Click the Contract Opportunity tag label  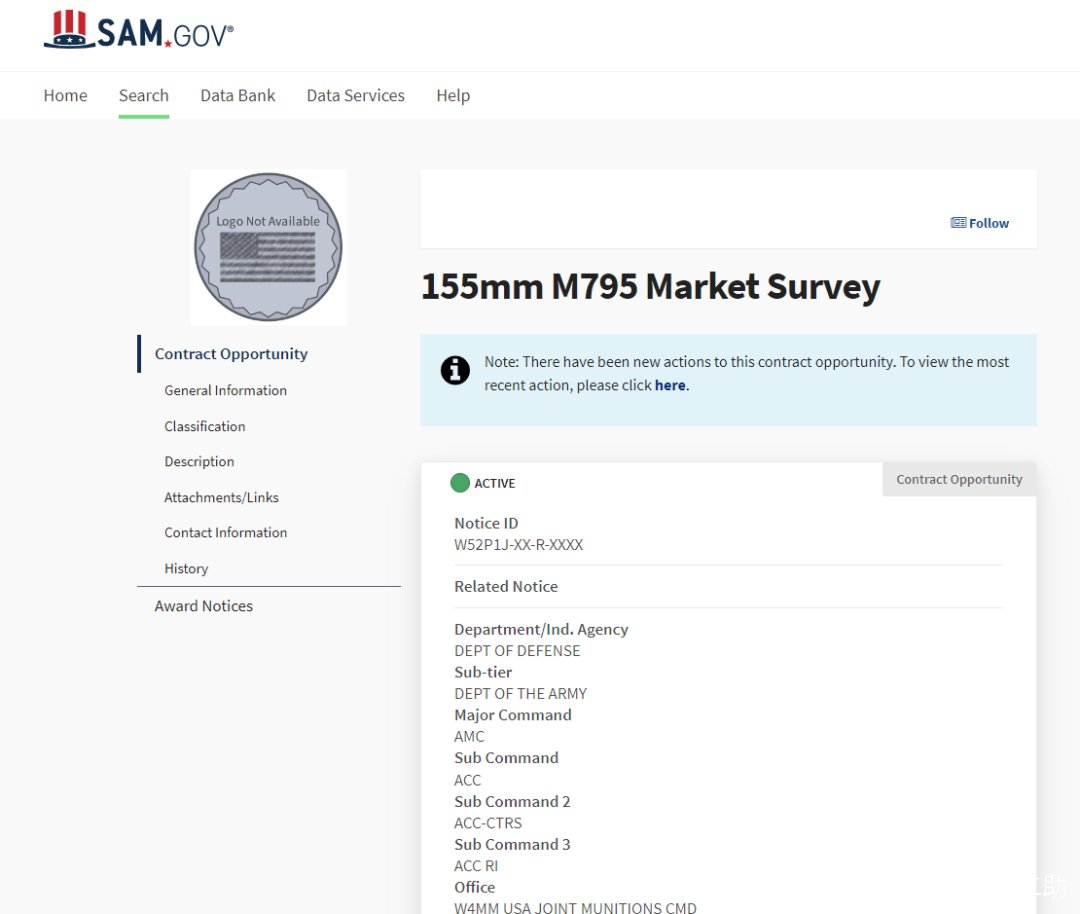click(x=959, y=480)
